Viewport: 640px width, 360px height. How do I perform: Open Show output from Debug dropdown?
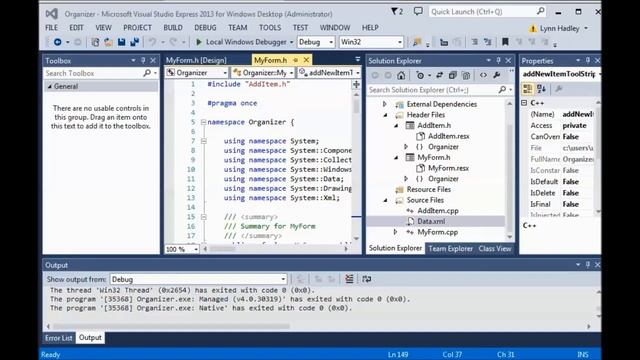tap(198, 279)
